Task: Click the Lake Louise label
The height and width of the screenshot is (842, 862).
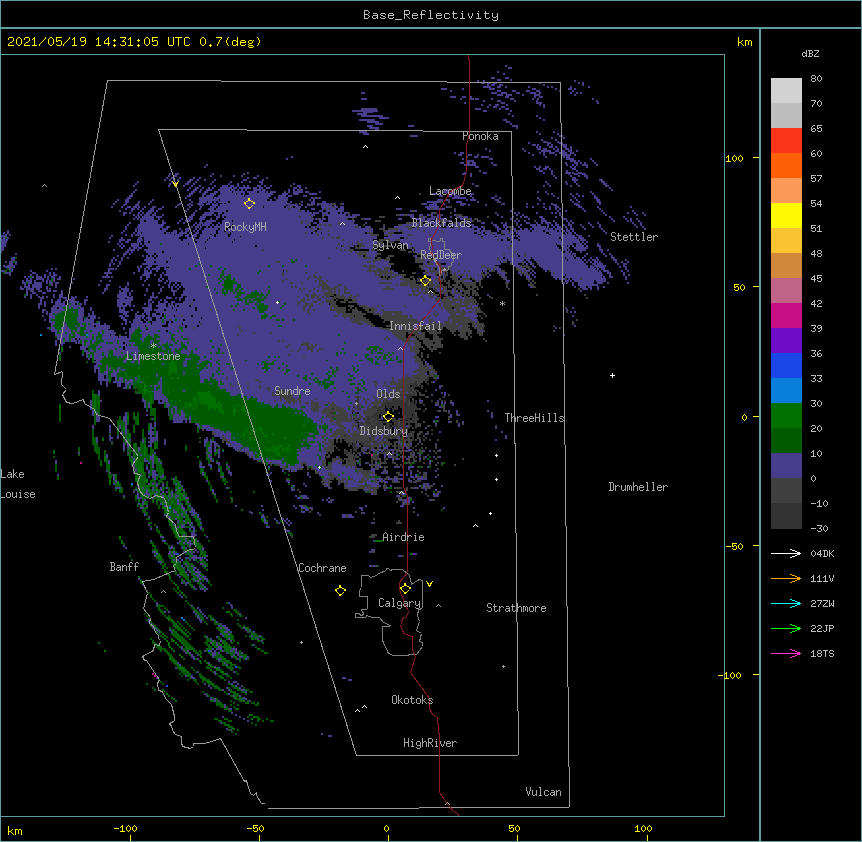Action: pos(18,484)
